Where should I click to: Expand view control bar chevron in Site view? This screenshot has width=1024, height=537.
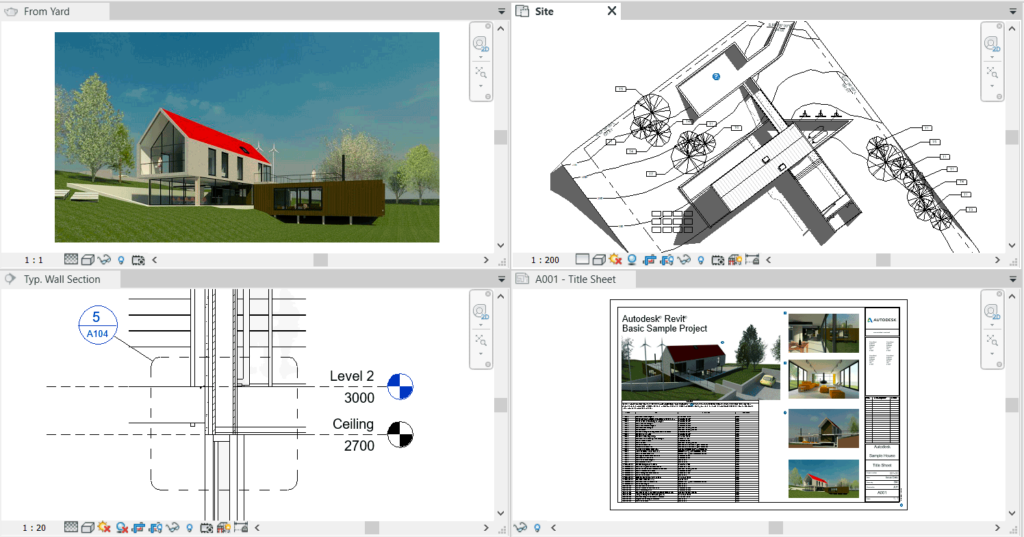click(769, 259)
